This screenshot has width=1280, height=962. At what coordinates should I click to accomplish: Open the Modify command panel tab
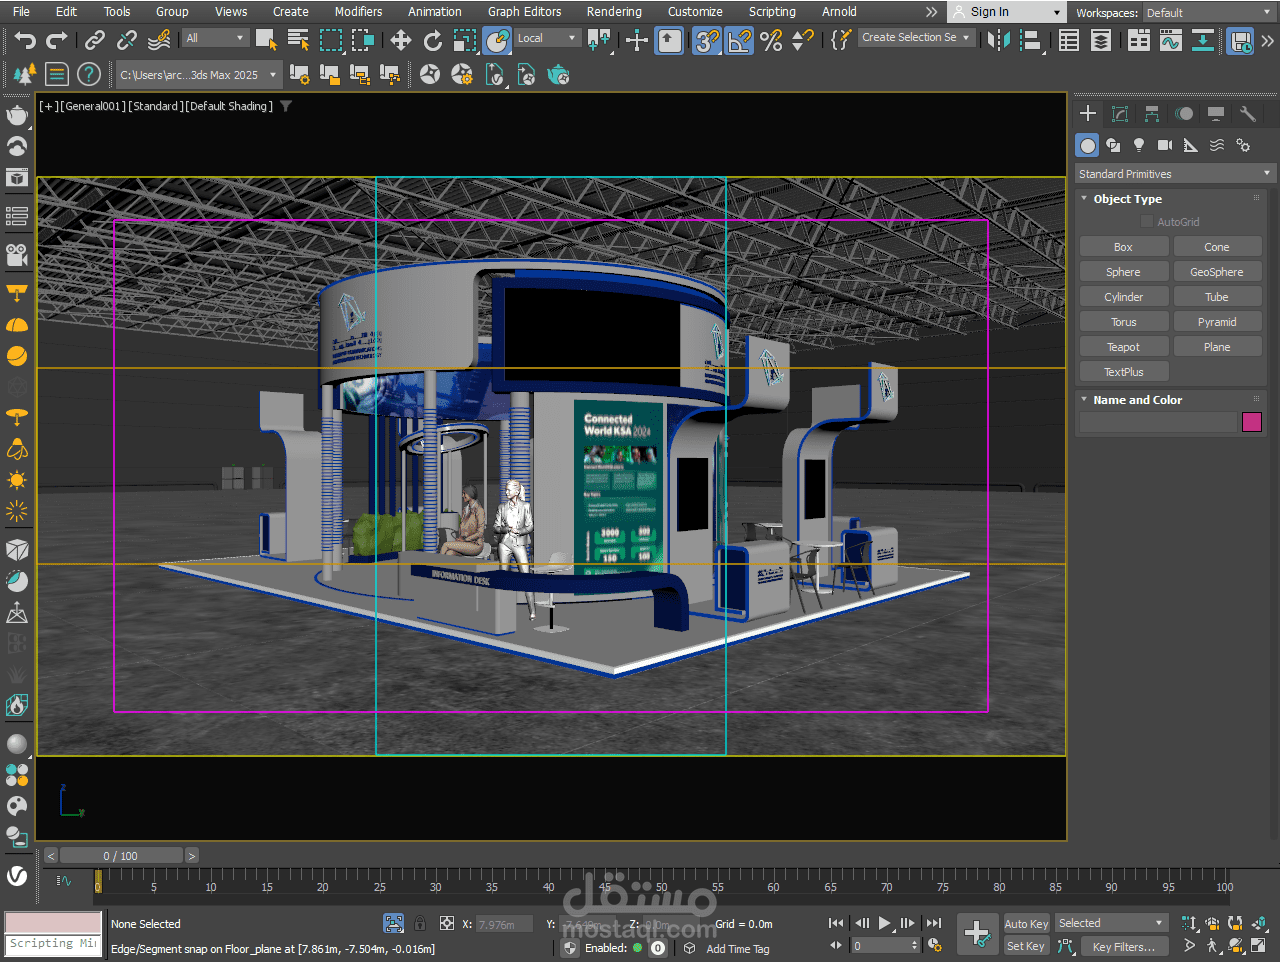(x=1120, y=114)
